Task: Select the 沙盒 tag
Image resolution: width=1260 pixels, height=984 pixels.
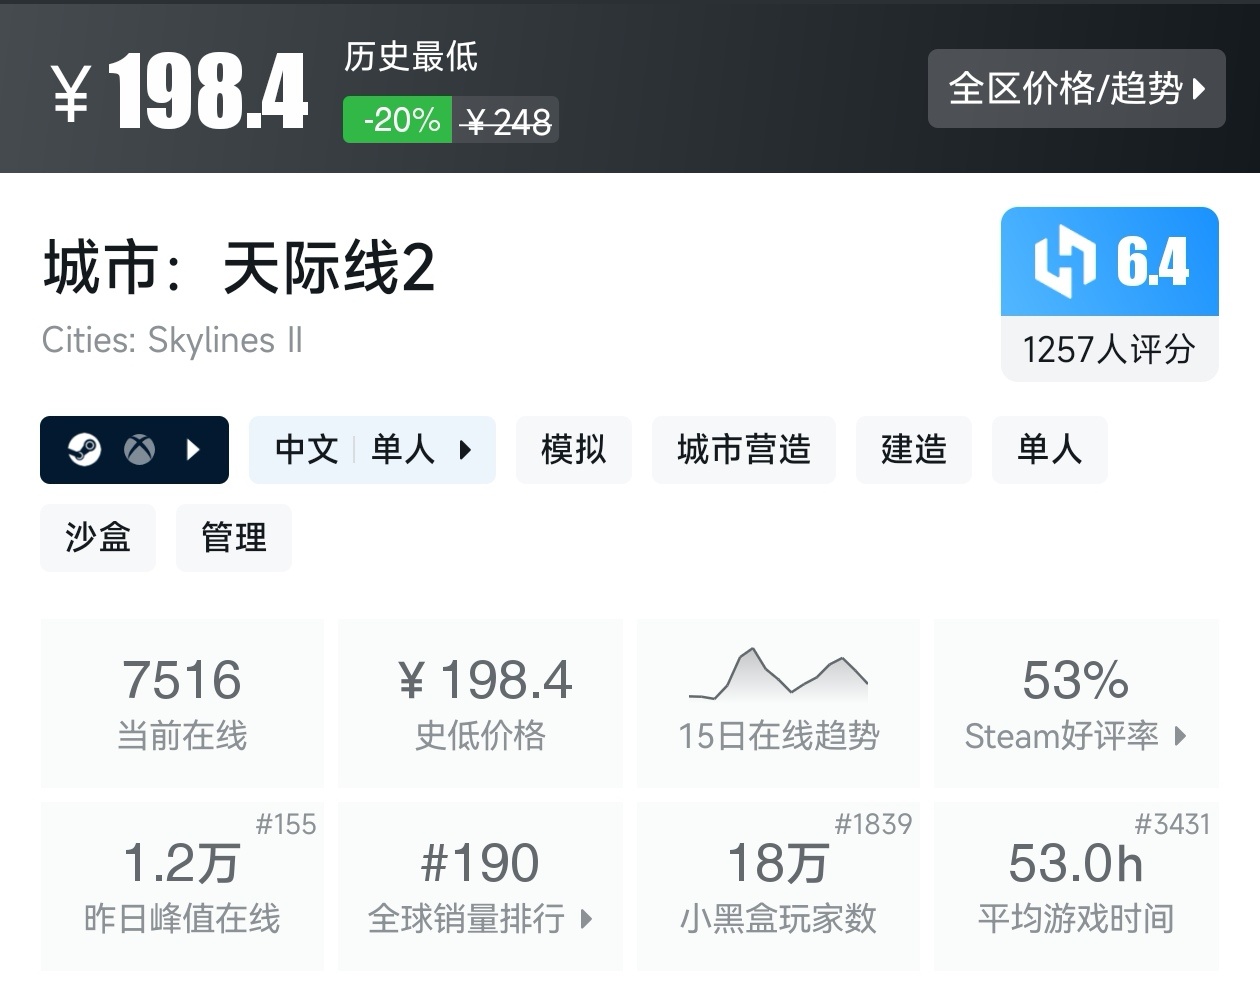Action: [x=98, y=538]
